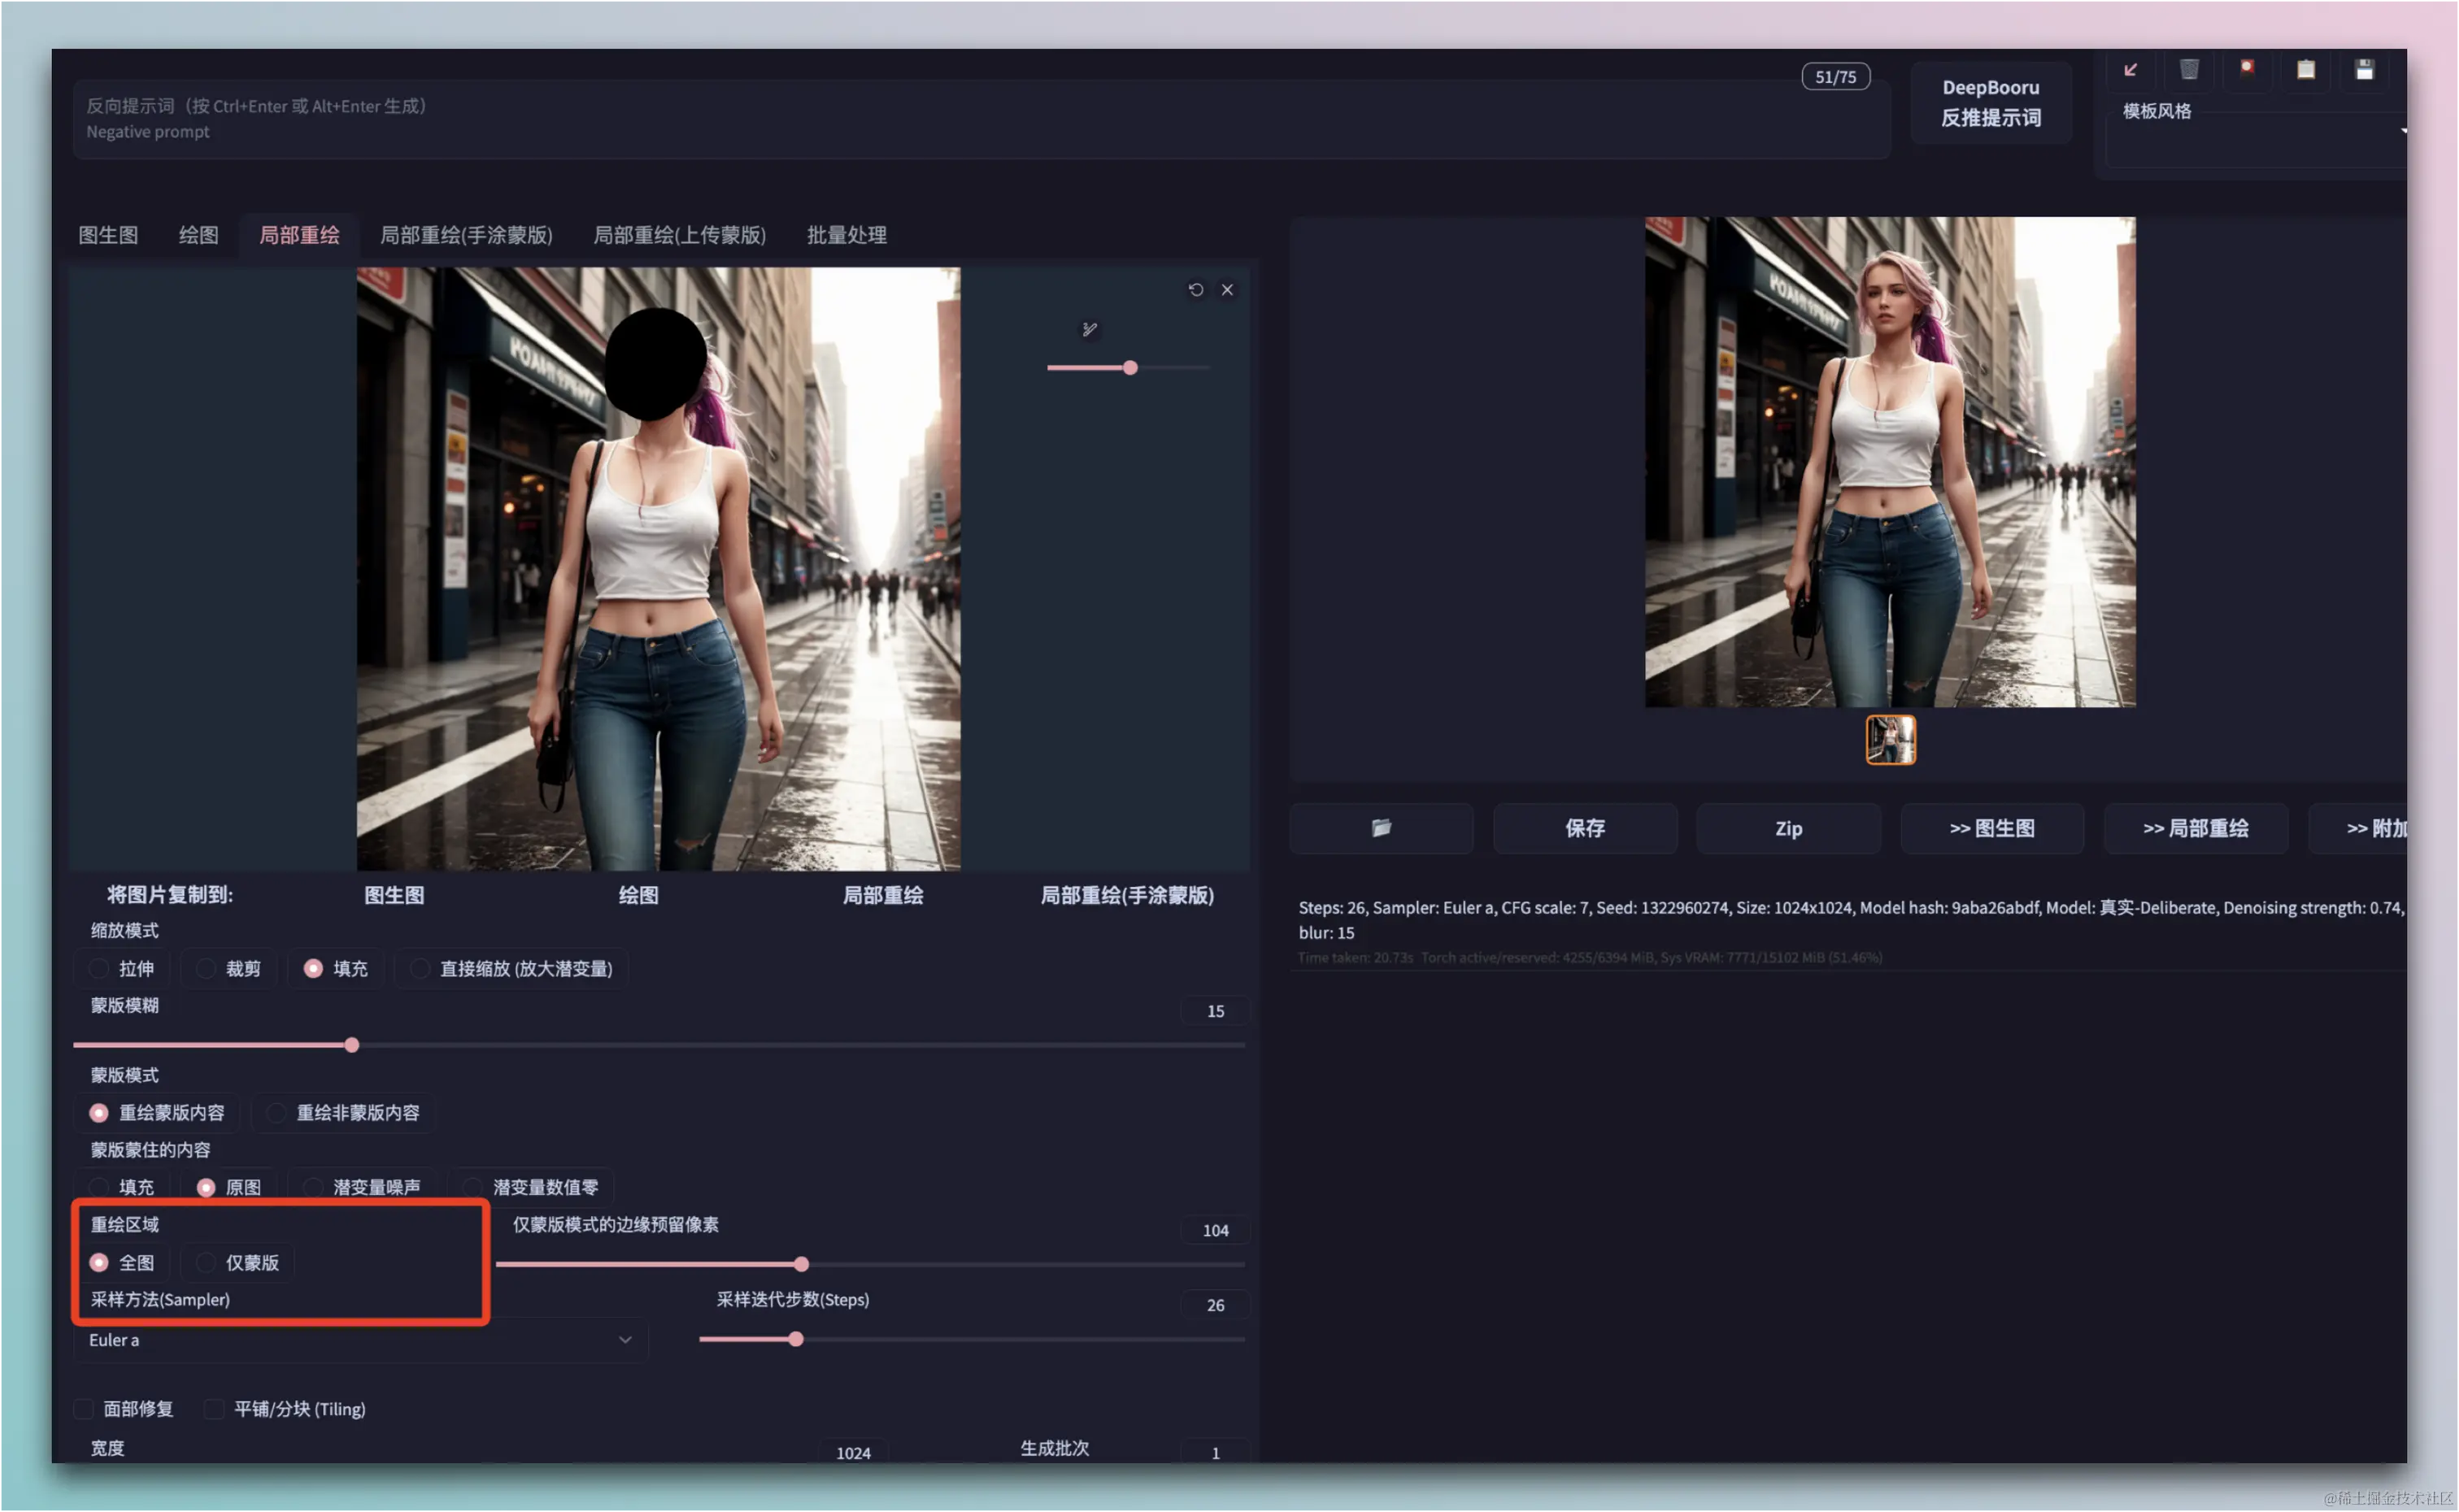
Task: Click the clipboard apply-style icon
Action: pyautogui.click(x=2306, y=69)
